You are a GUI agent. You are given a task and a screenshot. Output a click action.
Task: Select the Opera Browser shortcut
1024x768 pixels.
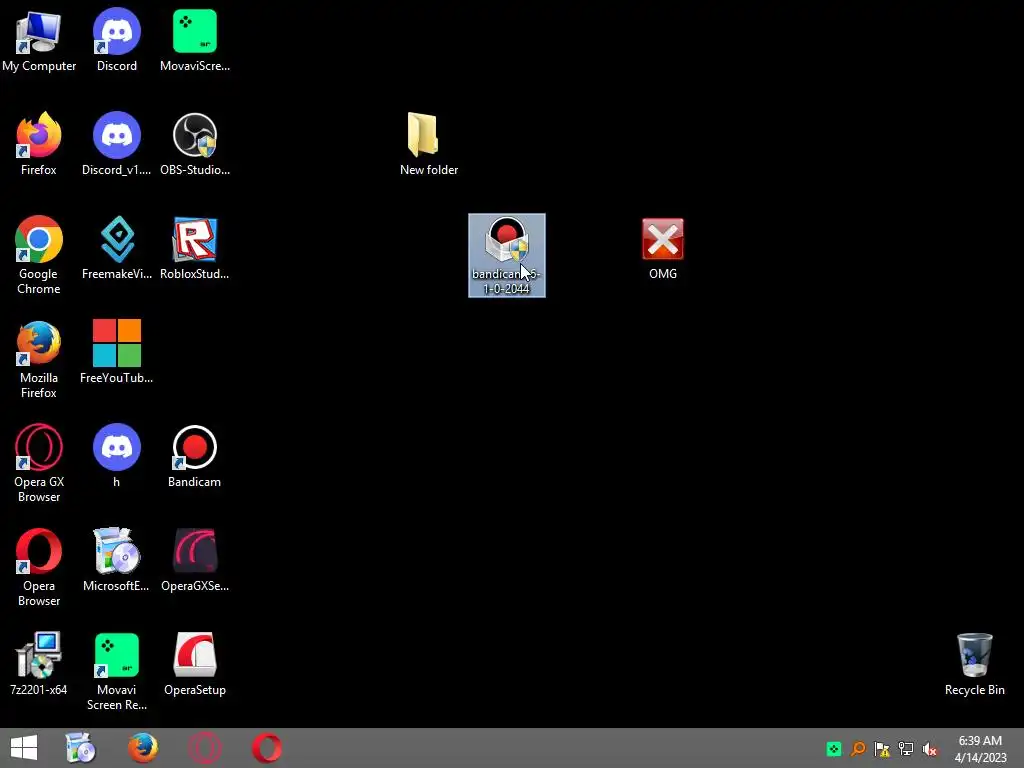39,568
